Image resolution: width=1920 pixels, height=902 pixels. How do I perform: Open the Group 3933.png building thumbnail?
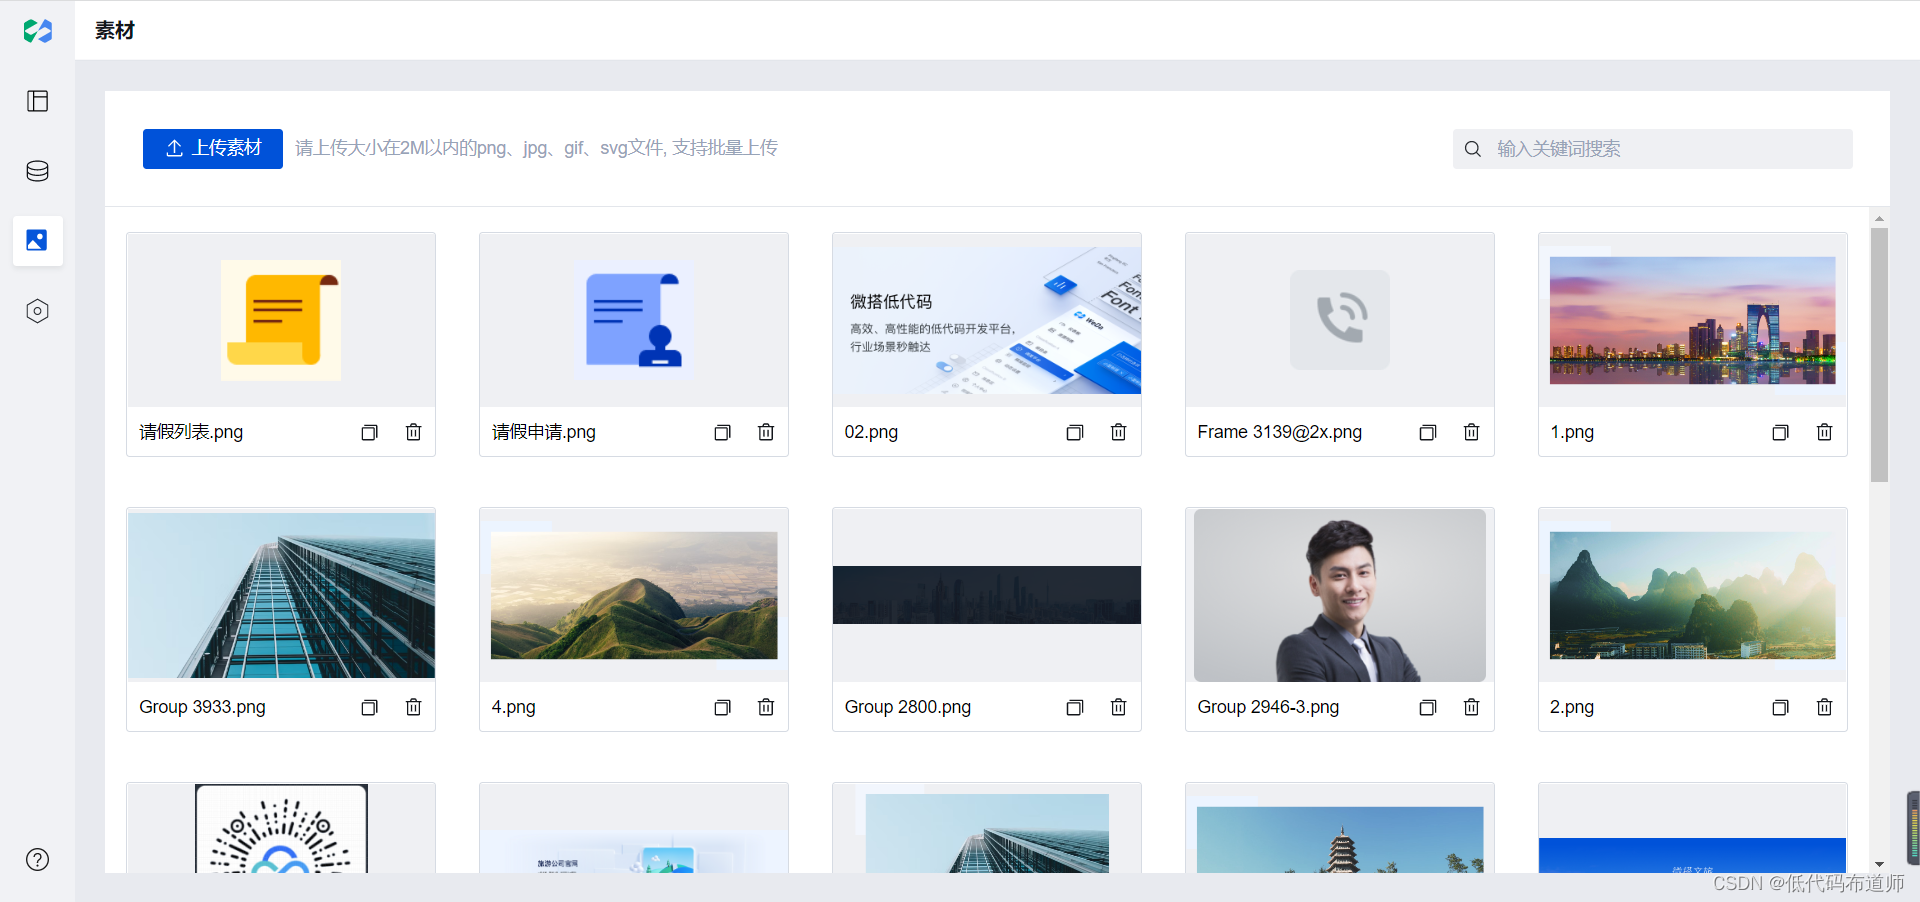[x=281, y=595]
